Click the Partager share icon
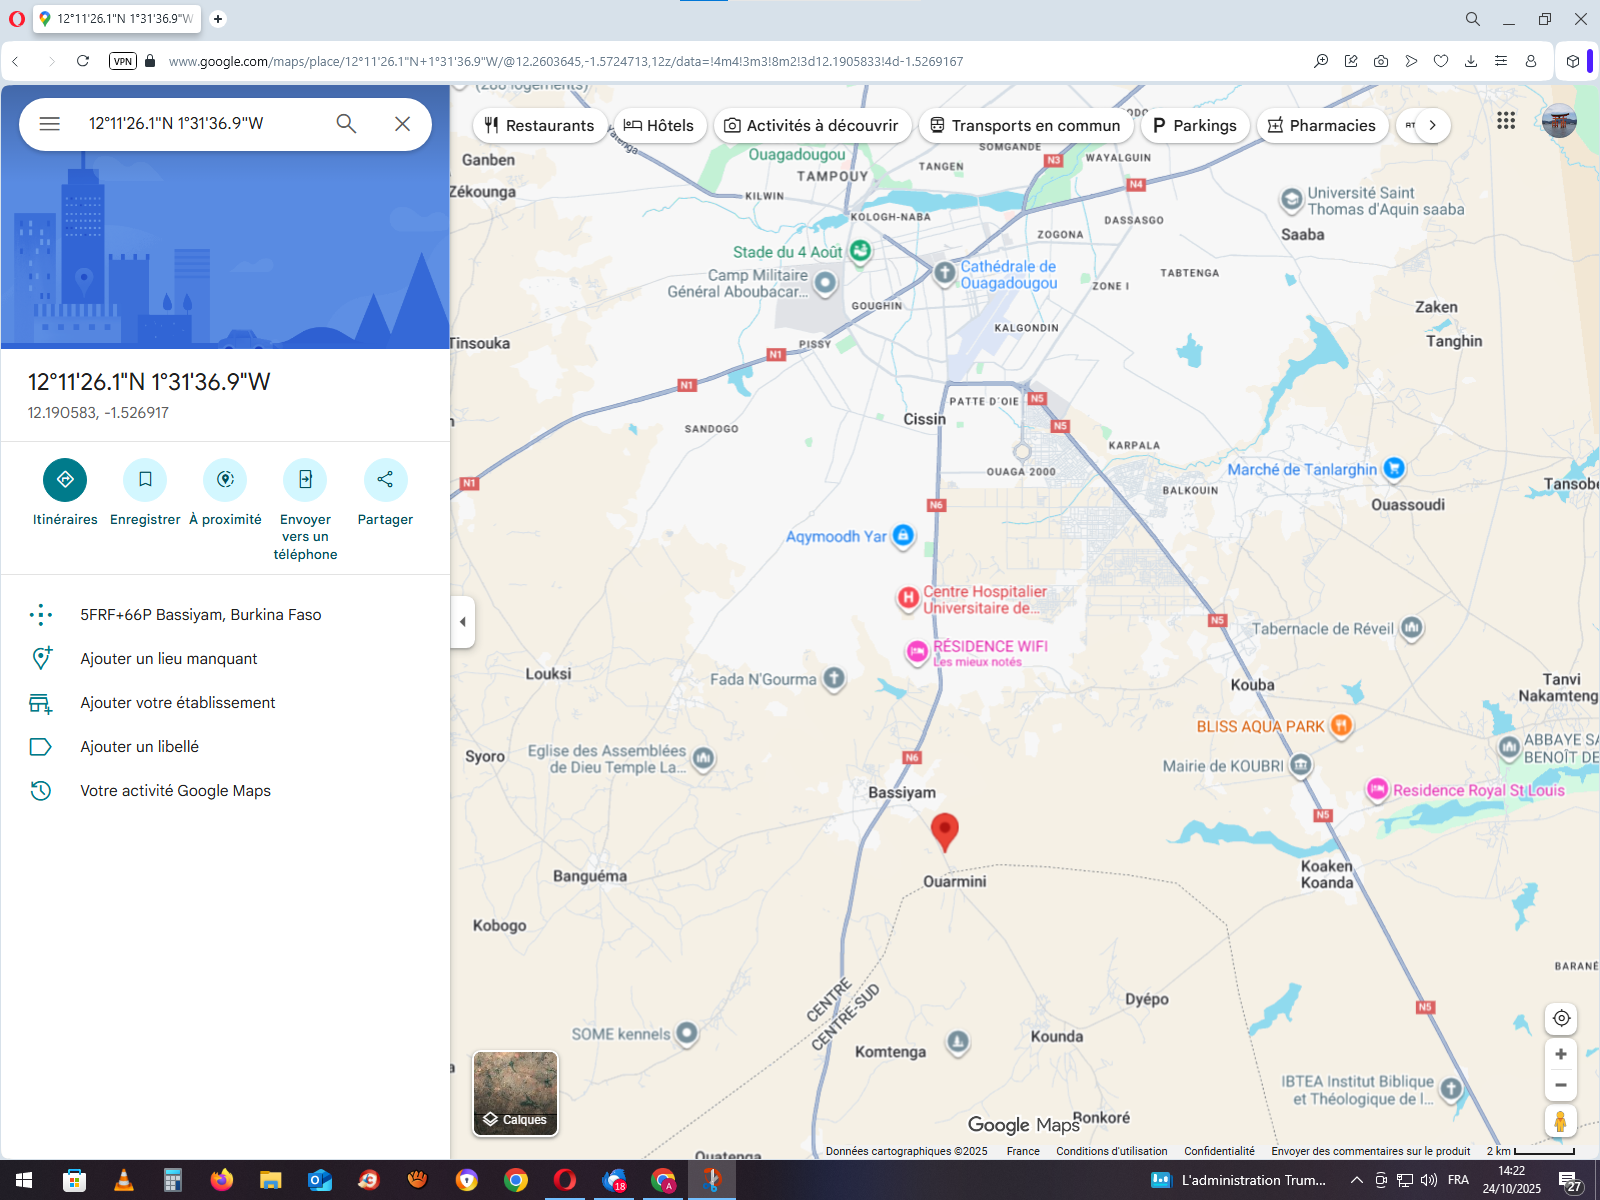 [x=385, y=480]
